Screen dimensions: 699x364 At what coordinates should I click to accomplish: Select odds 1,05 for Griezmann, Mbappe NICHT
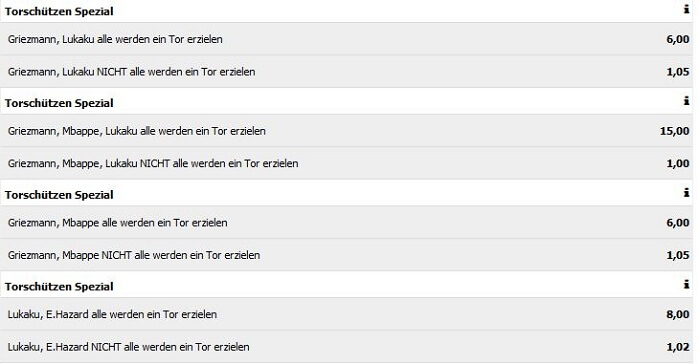(678, 255)
